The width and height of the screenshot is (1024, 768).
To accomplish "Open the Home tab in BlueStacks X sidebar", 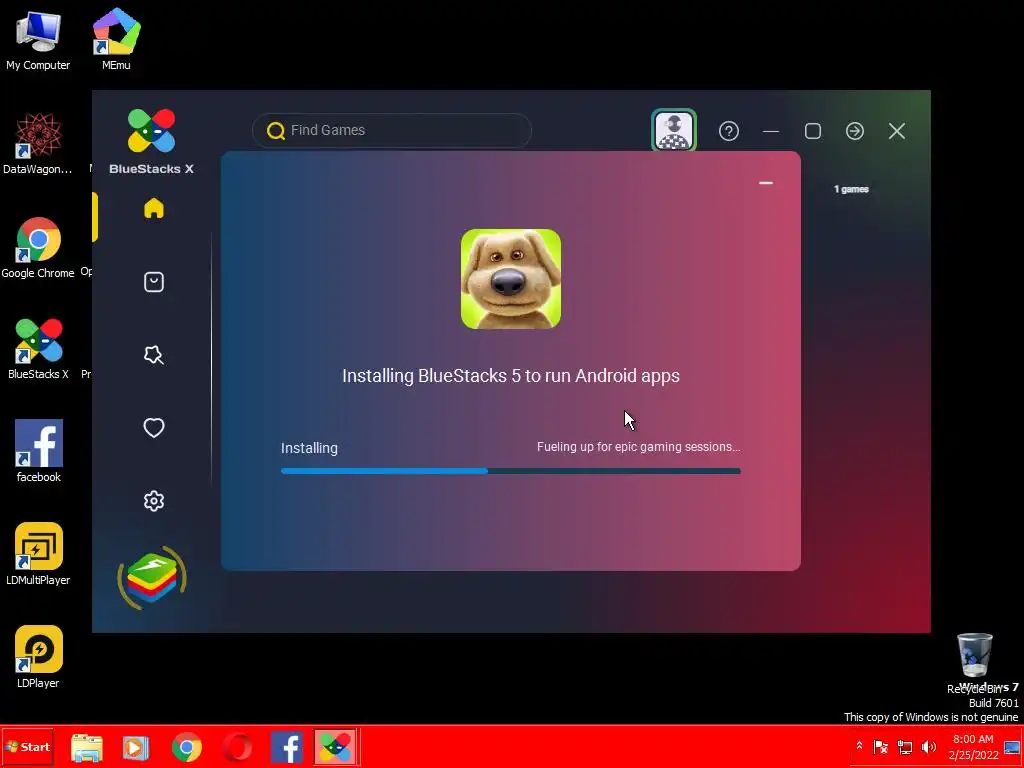I will click(153, 208).
